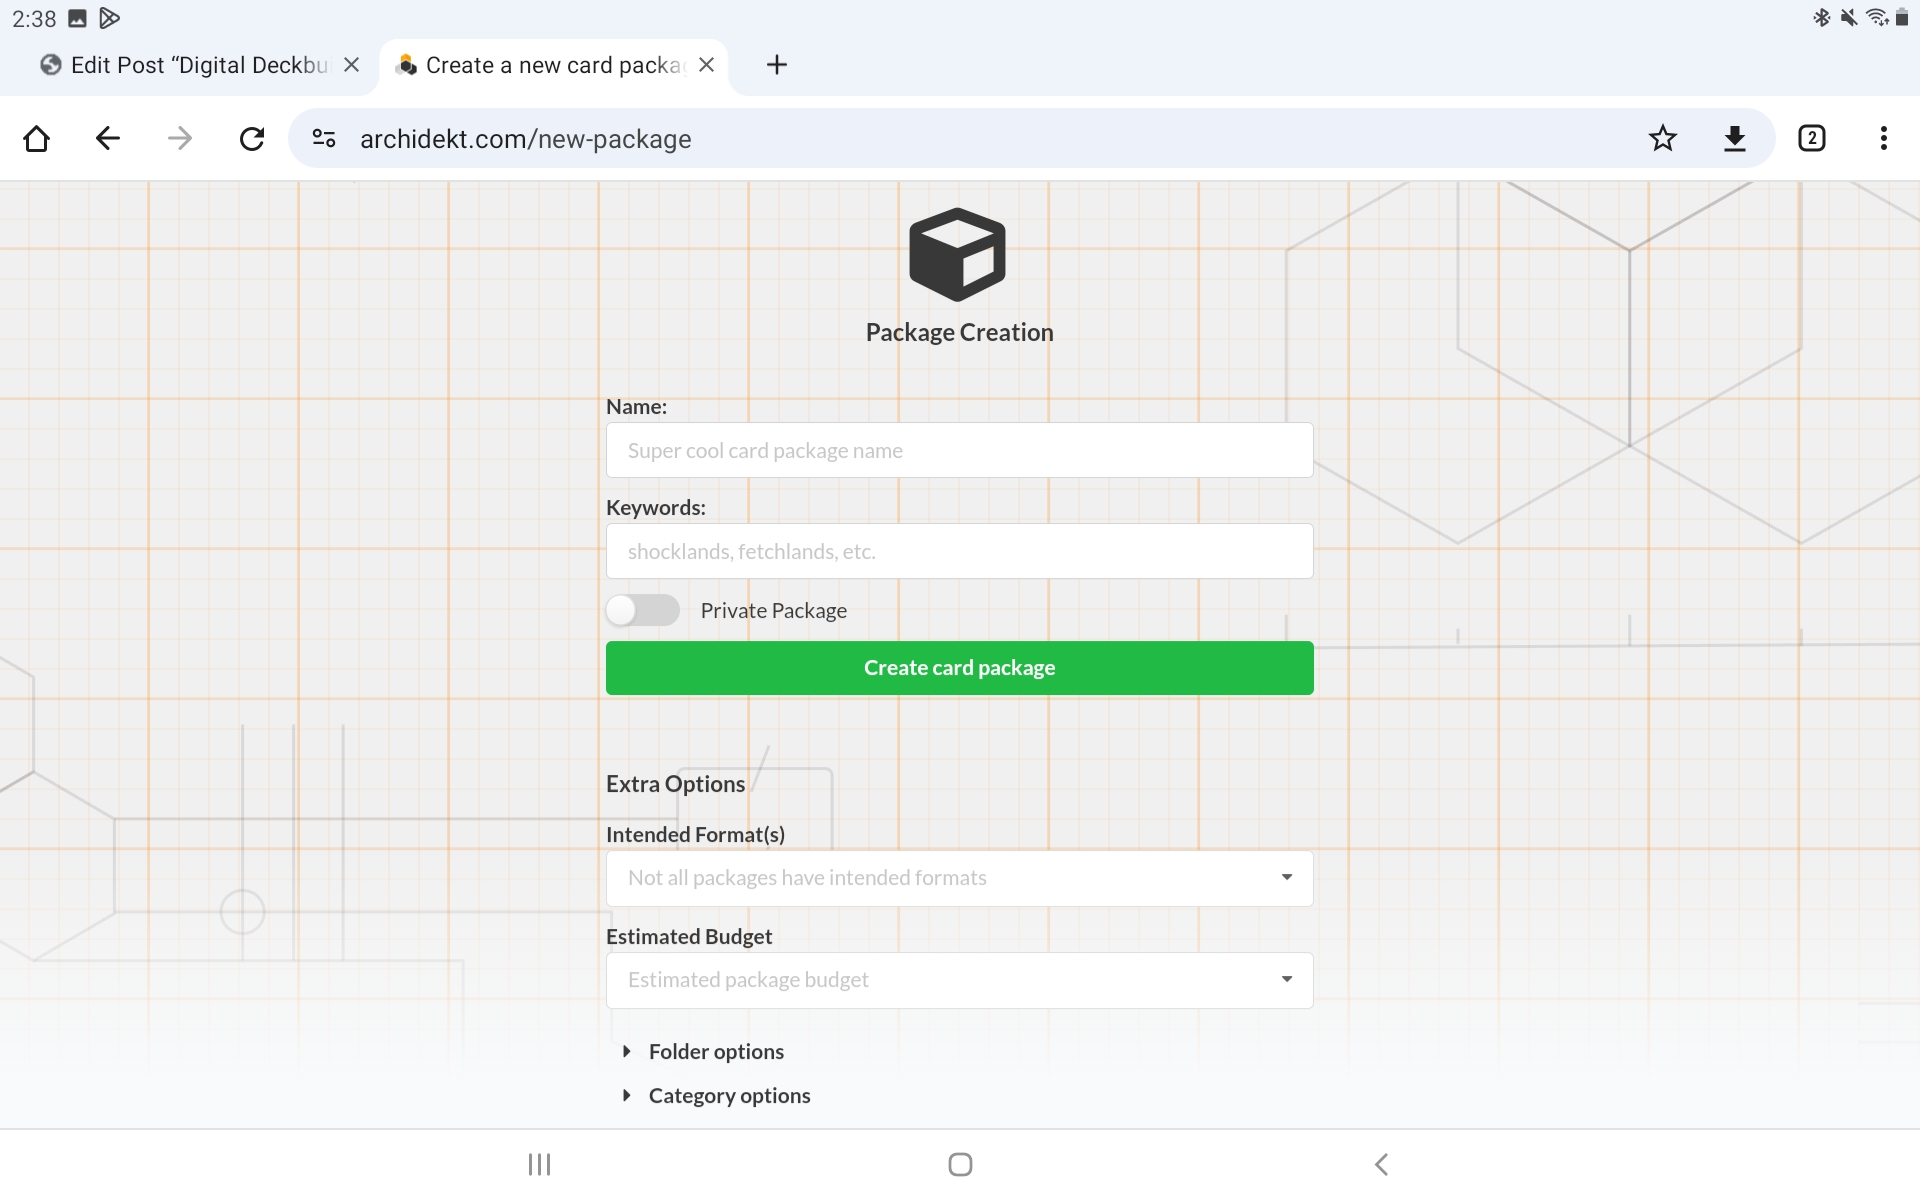
Task: Tap the Android recent apps button
Action: pyautogui.click(x=539, y=1164)
